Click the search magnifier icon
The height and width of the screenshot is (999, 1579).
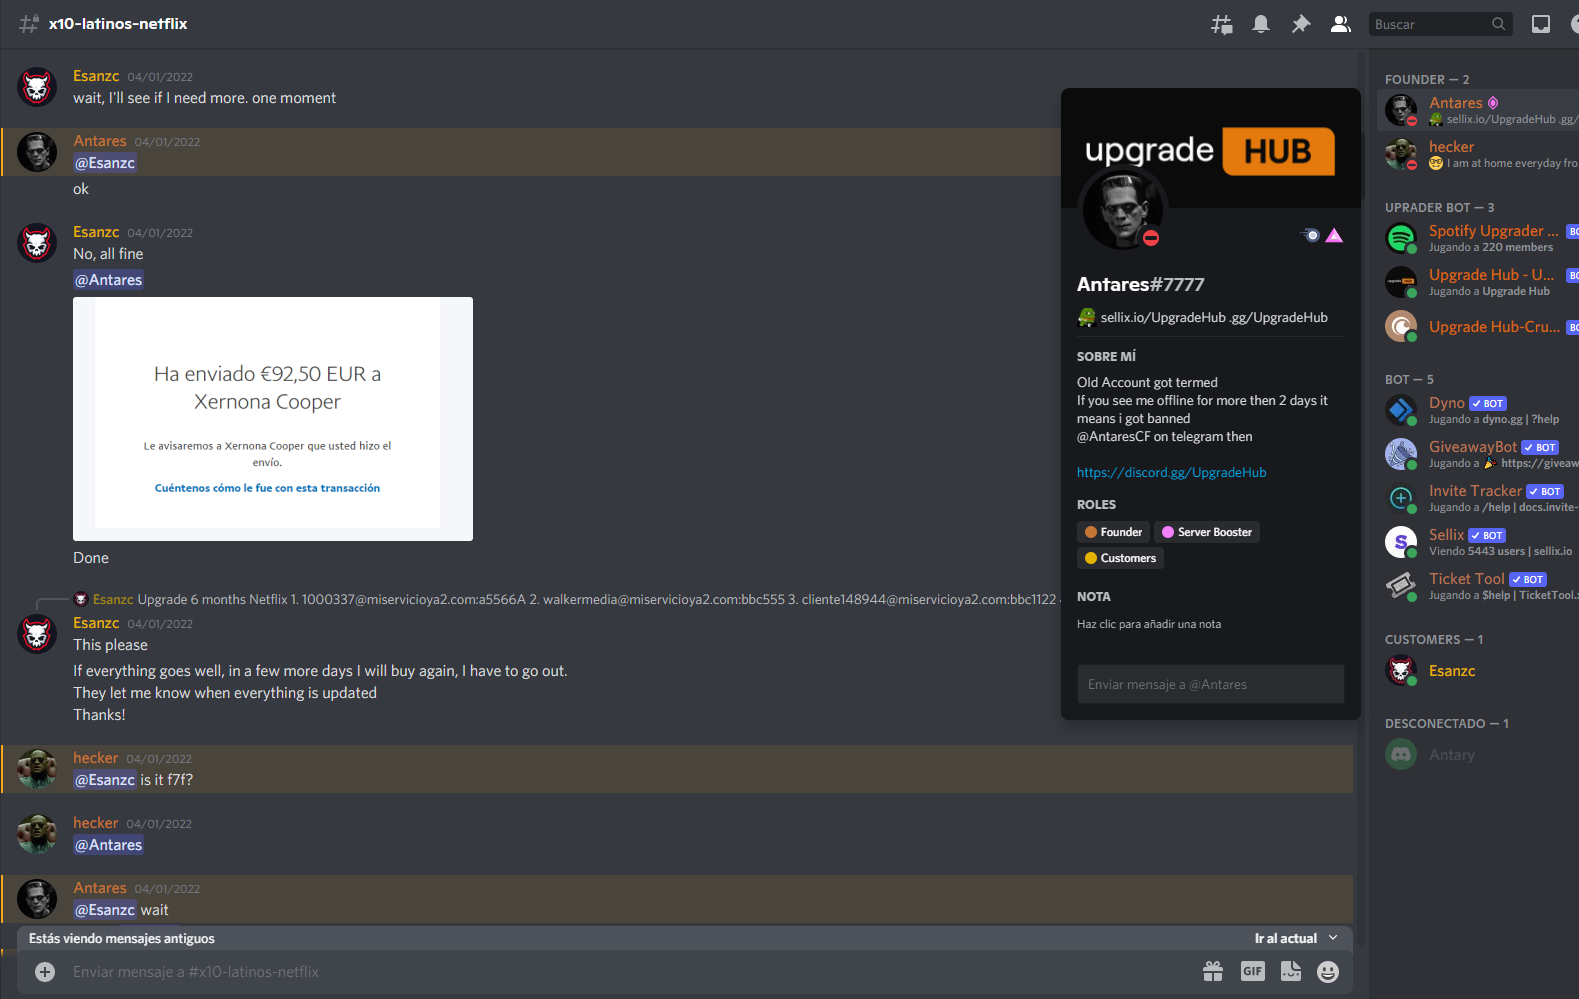pos(1498,24)
